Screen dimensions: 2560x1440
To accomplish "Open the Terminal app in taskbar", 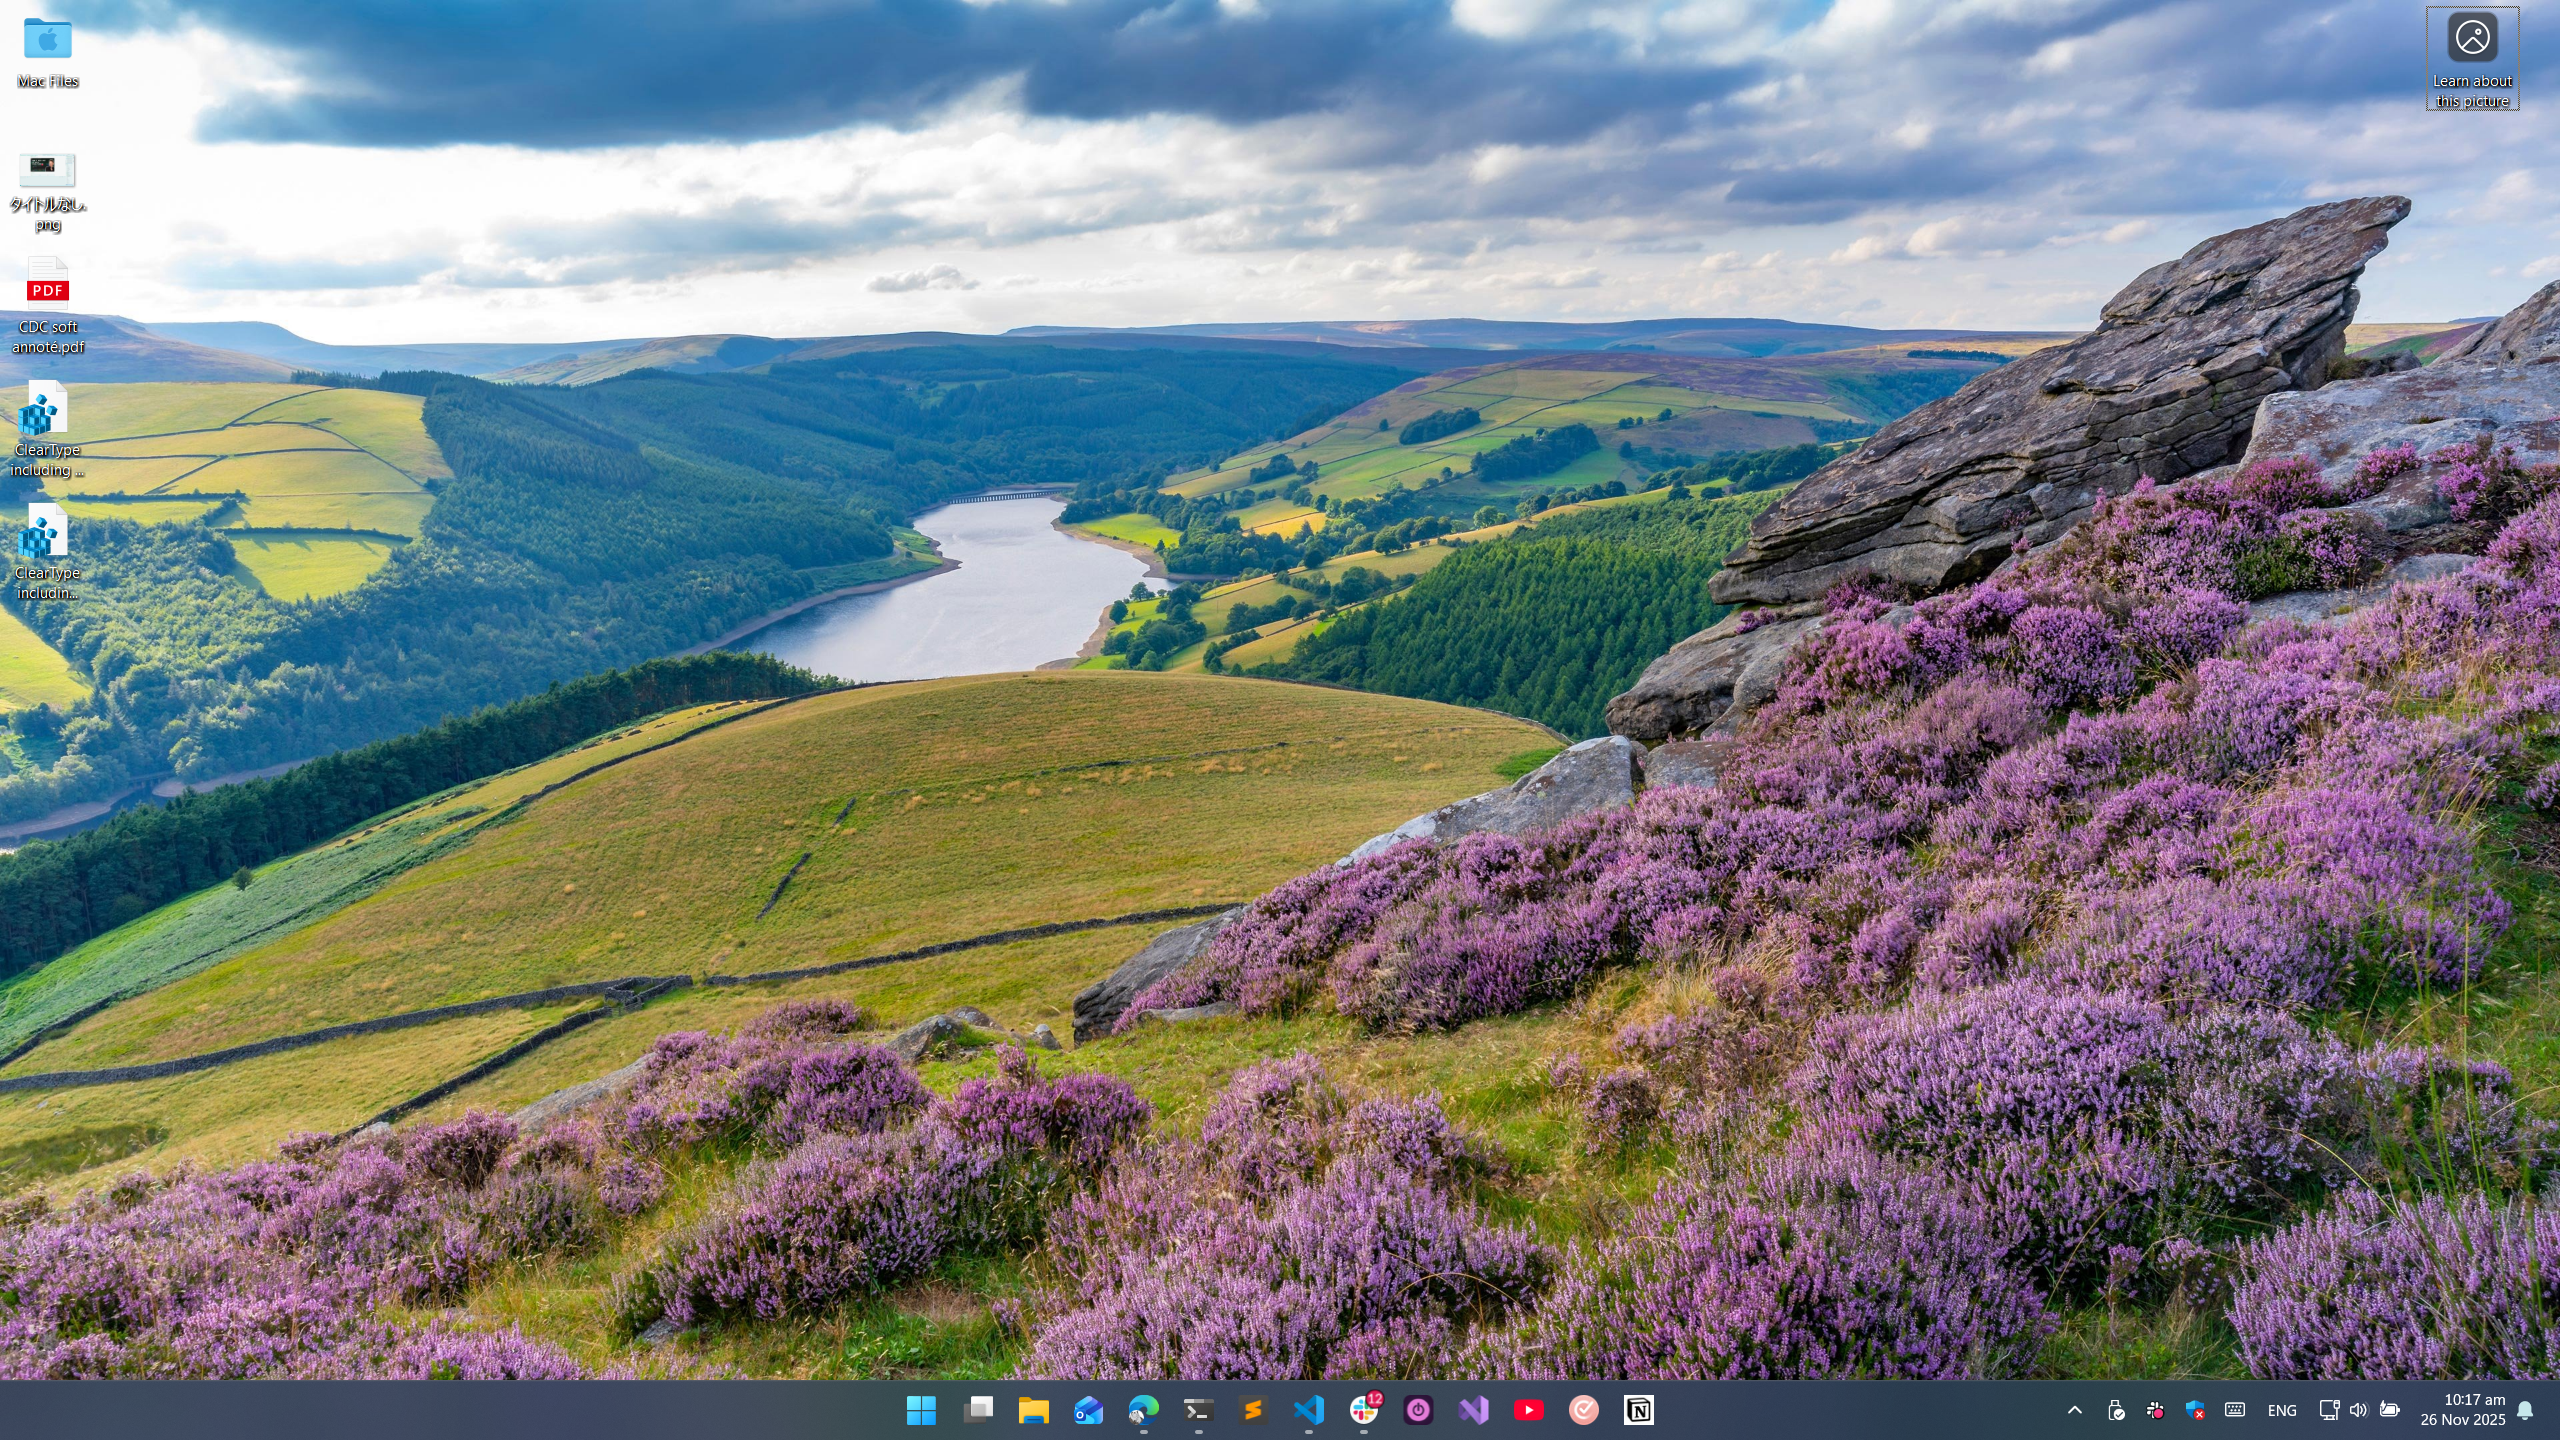I will 1198,1410.
